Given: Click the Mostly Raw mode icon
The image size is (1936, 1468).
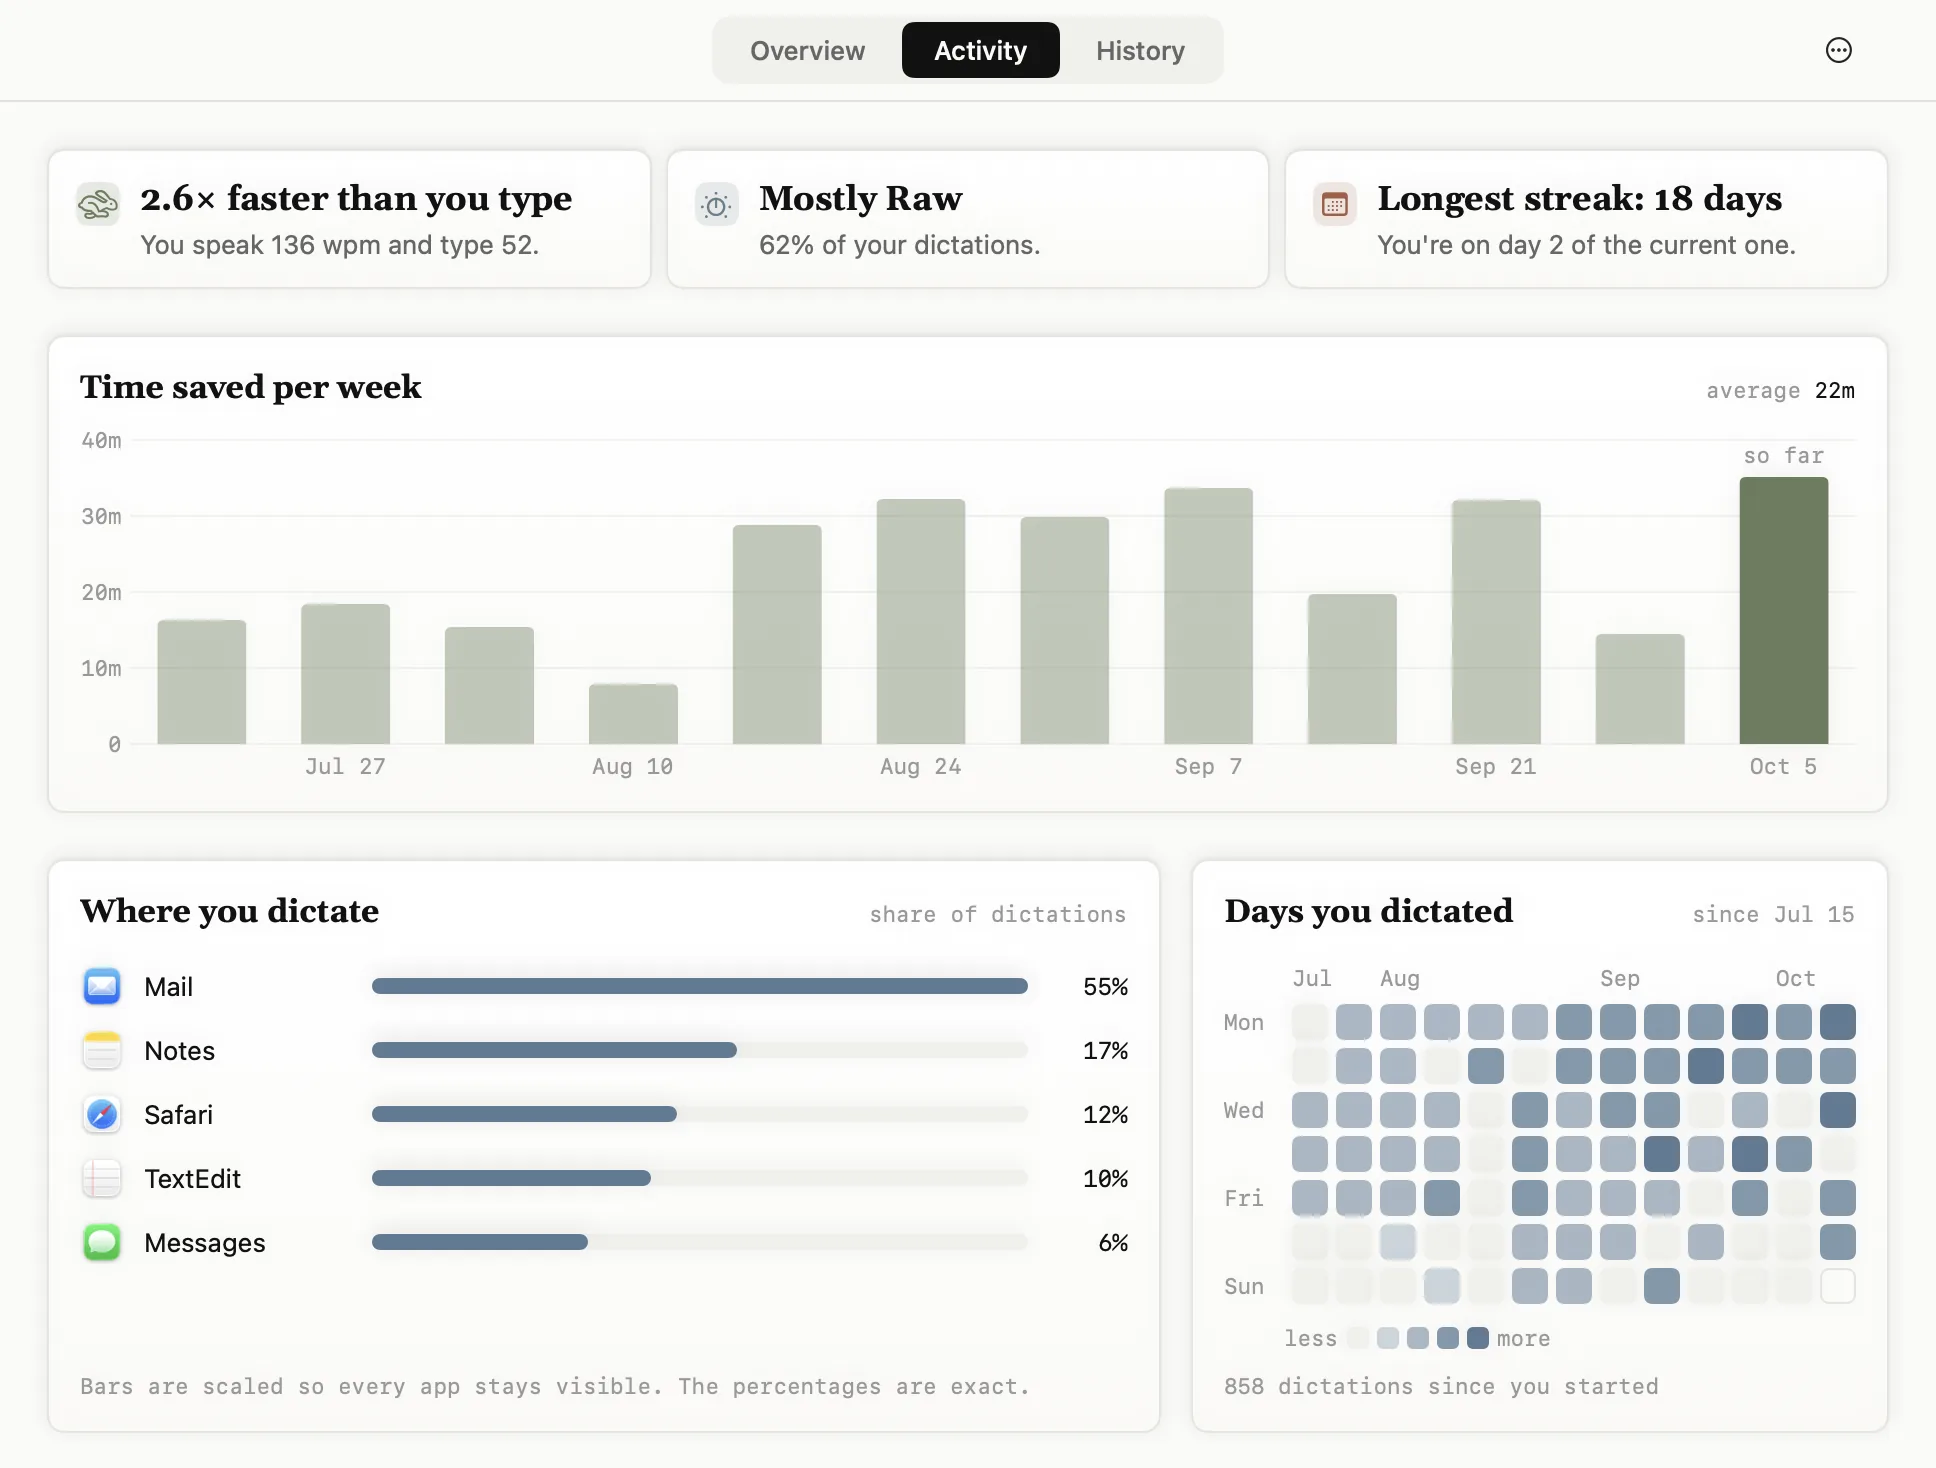Looking at the screenshot, I should coord(716,204).
